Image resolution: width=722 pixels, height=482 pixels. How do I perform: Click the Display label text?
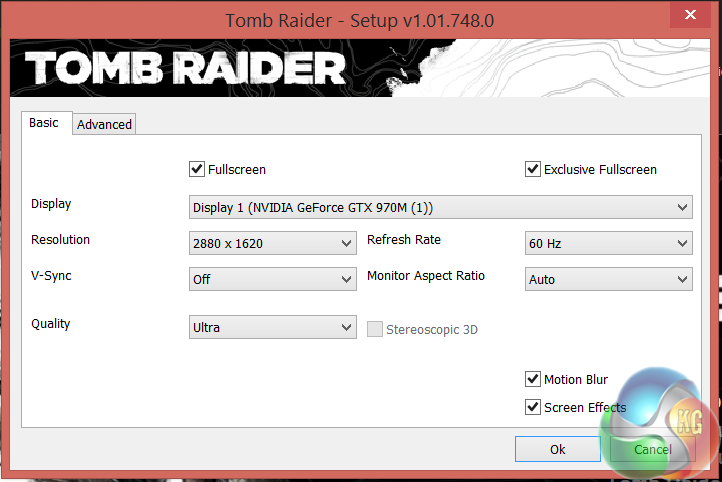click(x=51, y=204)
